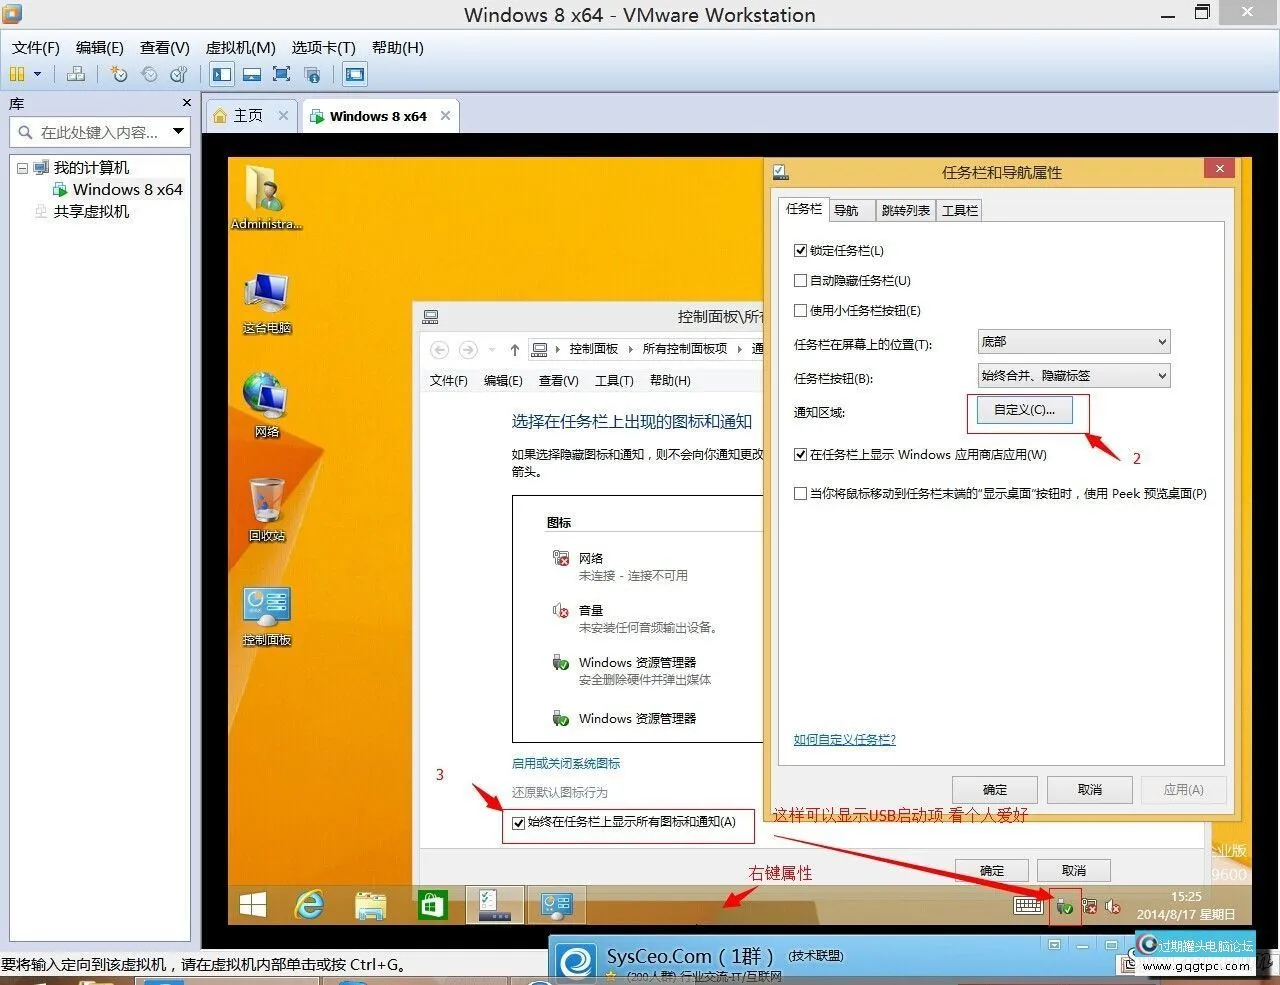Viewport: 1280px width, 985px height.
Task: Uncheck 锁定任务栏 checkbox
Action: click(x=800, y=251)
